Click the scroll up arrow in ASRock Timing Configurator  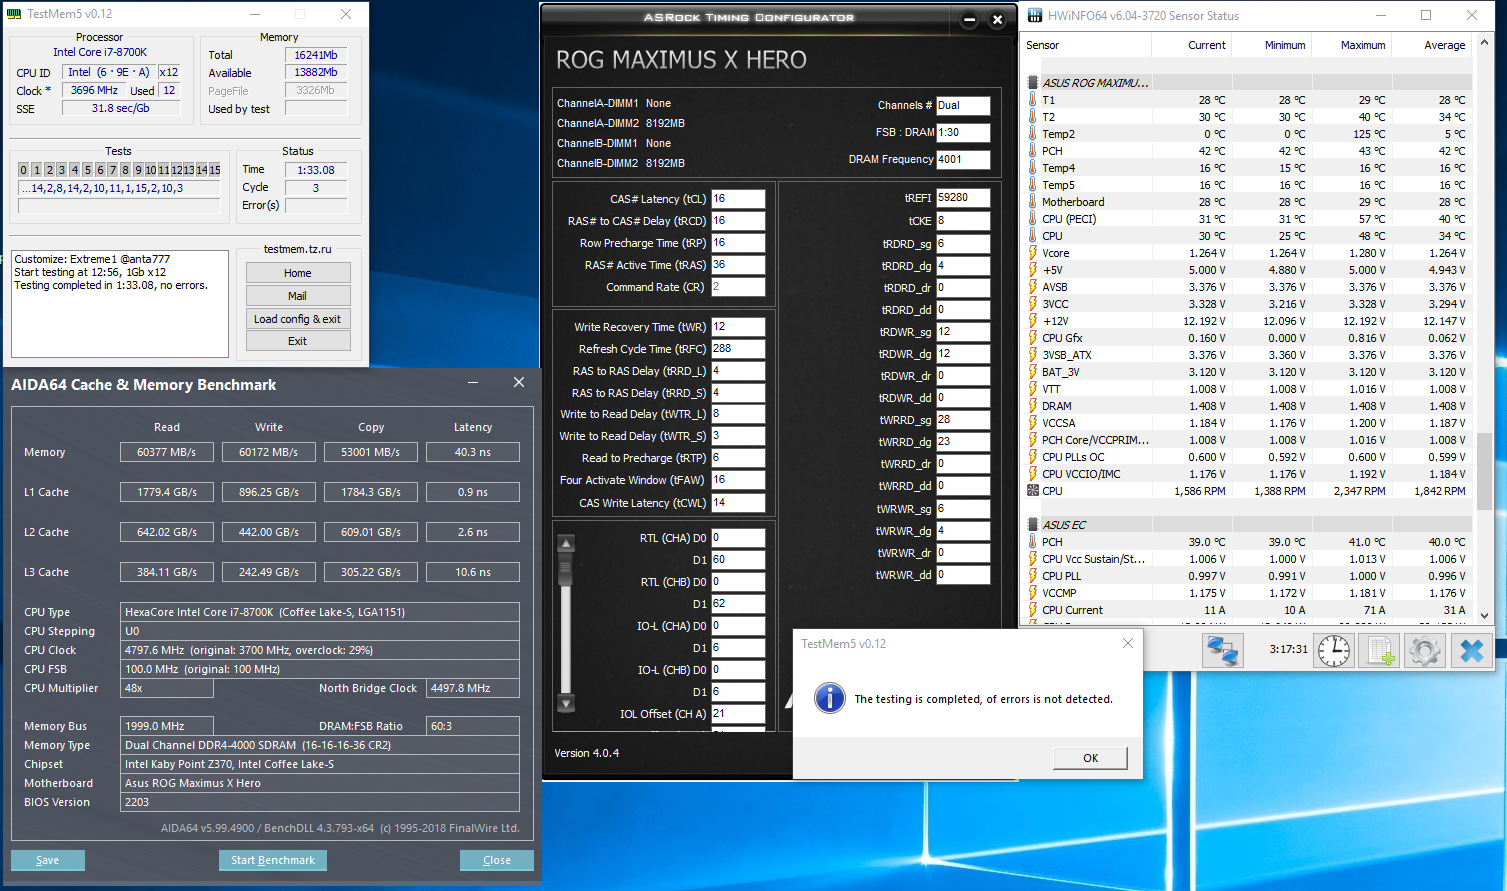(x=566, y=545)
